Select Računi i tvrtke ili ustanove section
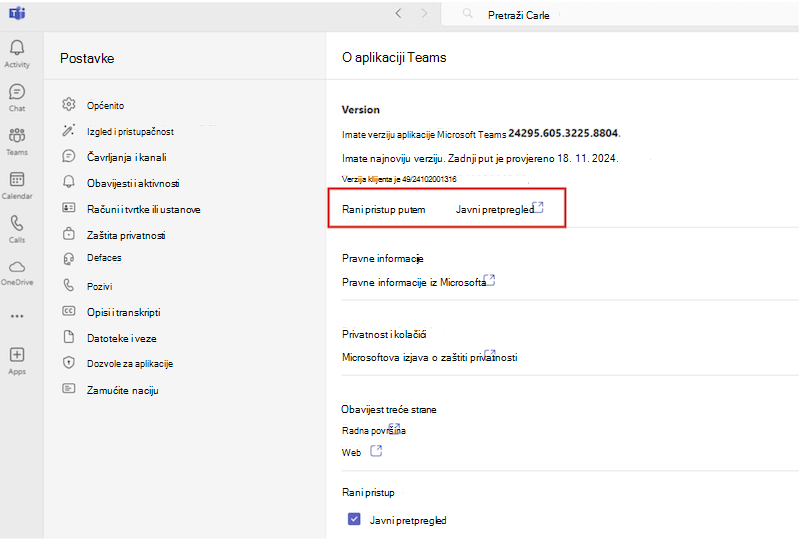The height and width of the screenshot is (543, 800). click(144, 210)
